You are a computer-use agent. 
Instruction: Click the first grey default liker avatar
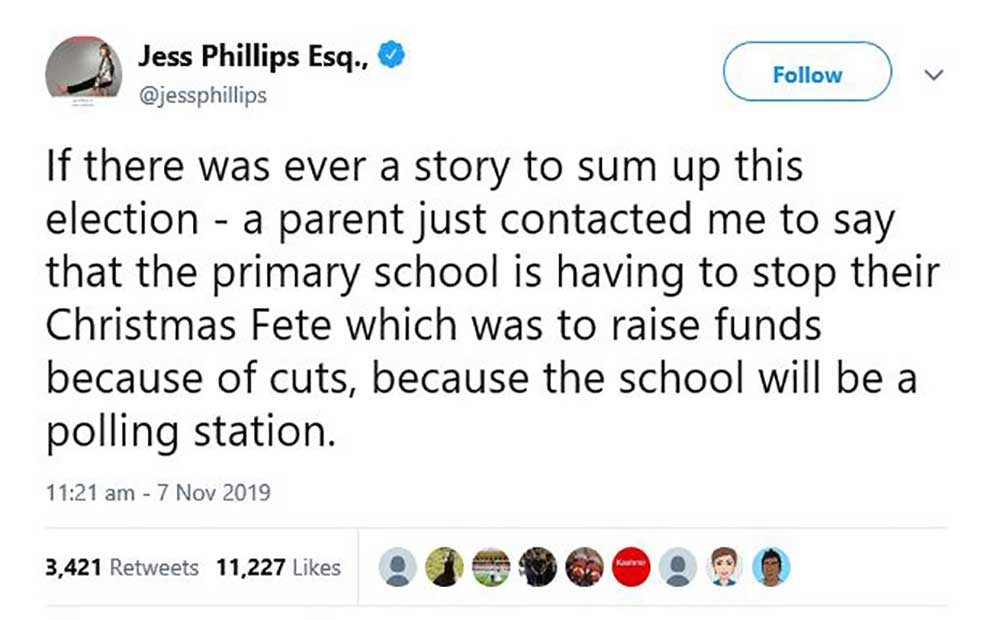(x=401, y=567)
